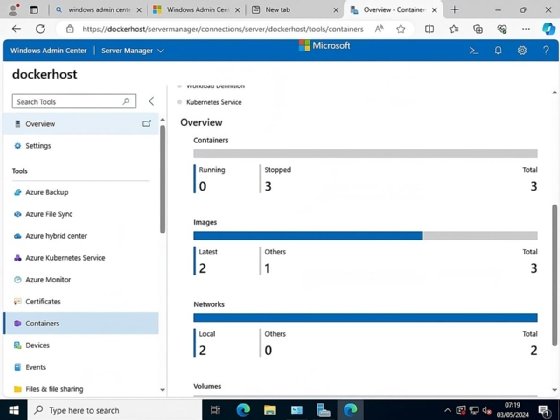Add page to favorites star icon

point(401,29)
